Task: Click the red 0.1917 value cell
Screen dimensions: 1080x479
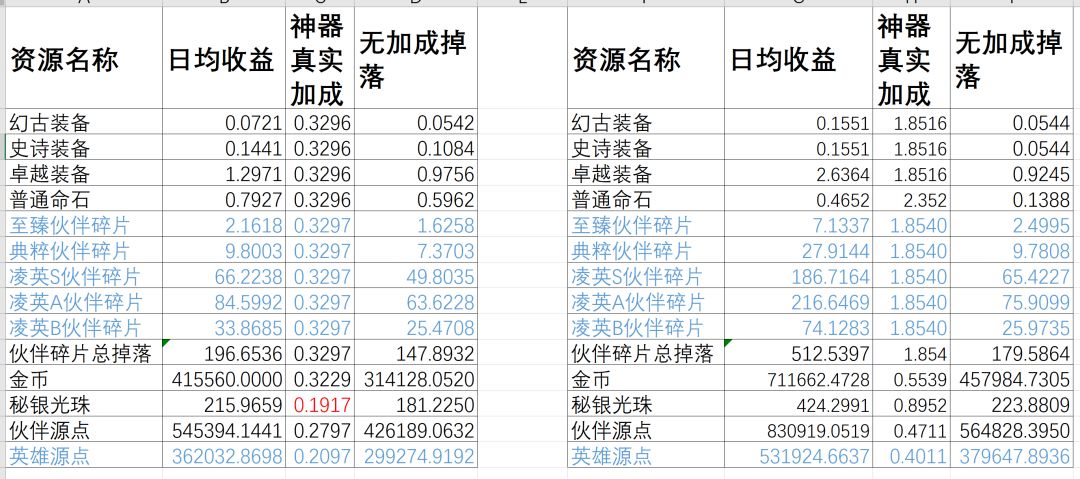Action: pos(320,405)
